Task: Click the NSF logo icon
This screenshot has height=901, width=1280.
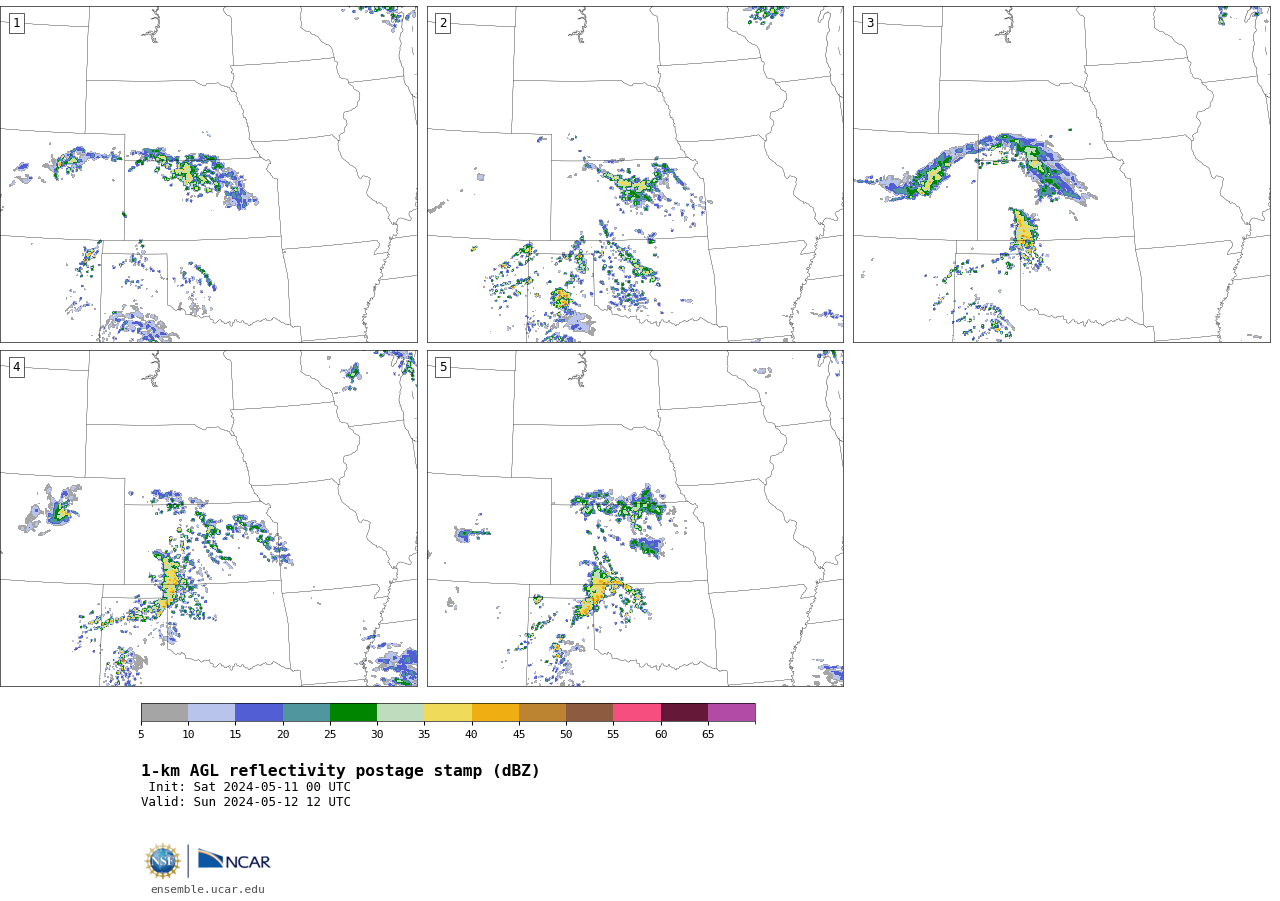Action: coord(163,861)
